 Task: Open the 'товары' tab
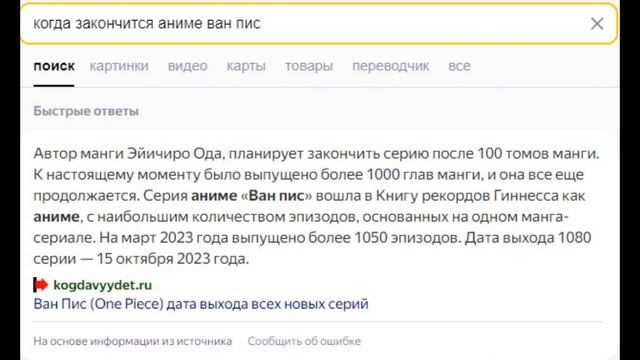(x=309, y=66)
